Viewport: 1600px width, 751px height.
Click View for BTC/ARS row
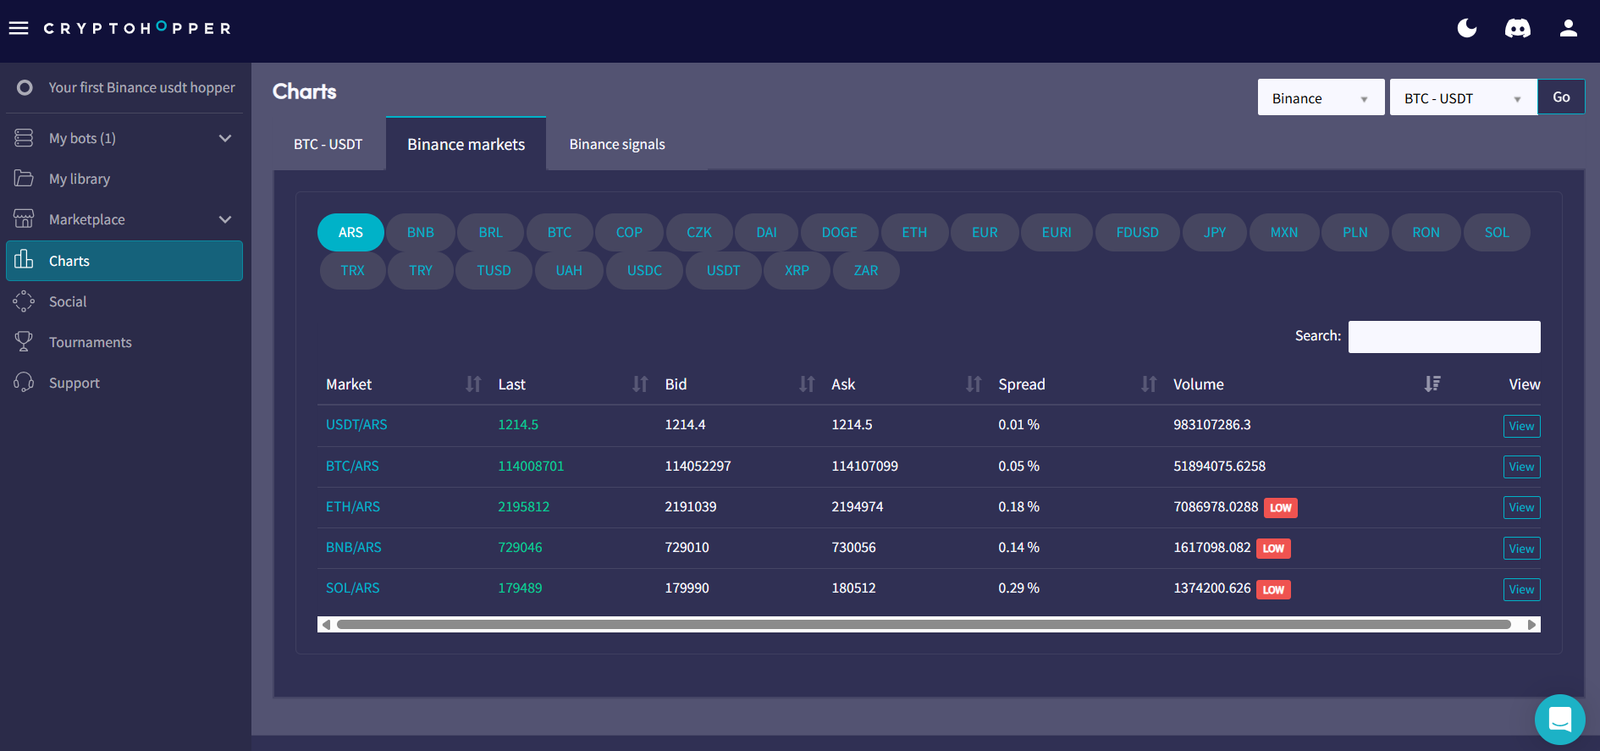click(1521, 467)
